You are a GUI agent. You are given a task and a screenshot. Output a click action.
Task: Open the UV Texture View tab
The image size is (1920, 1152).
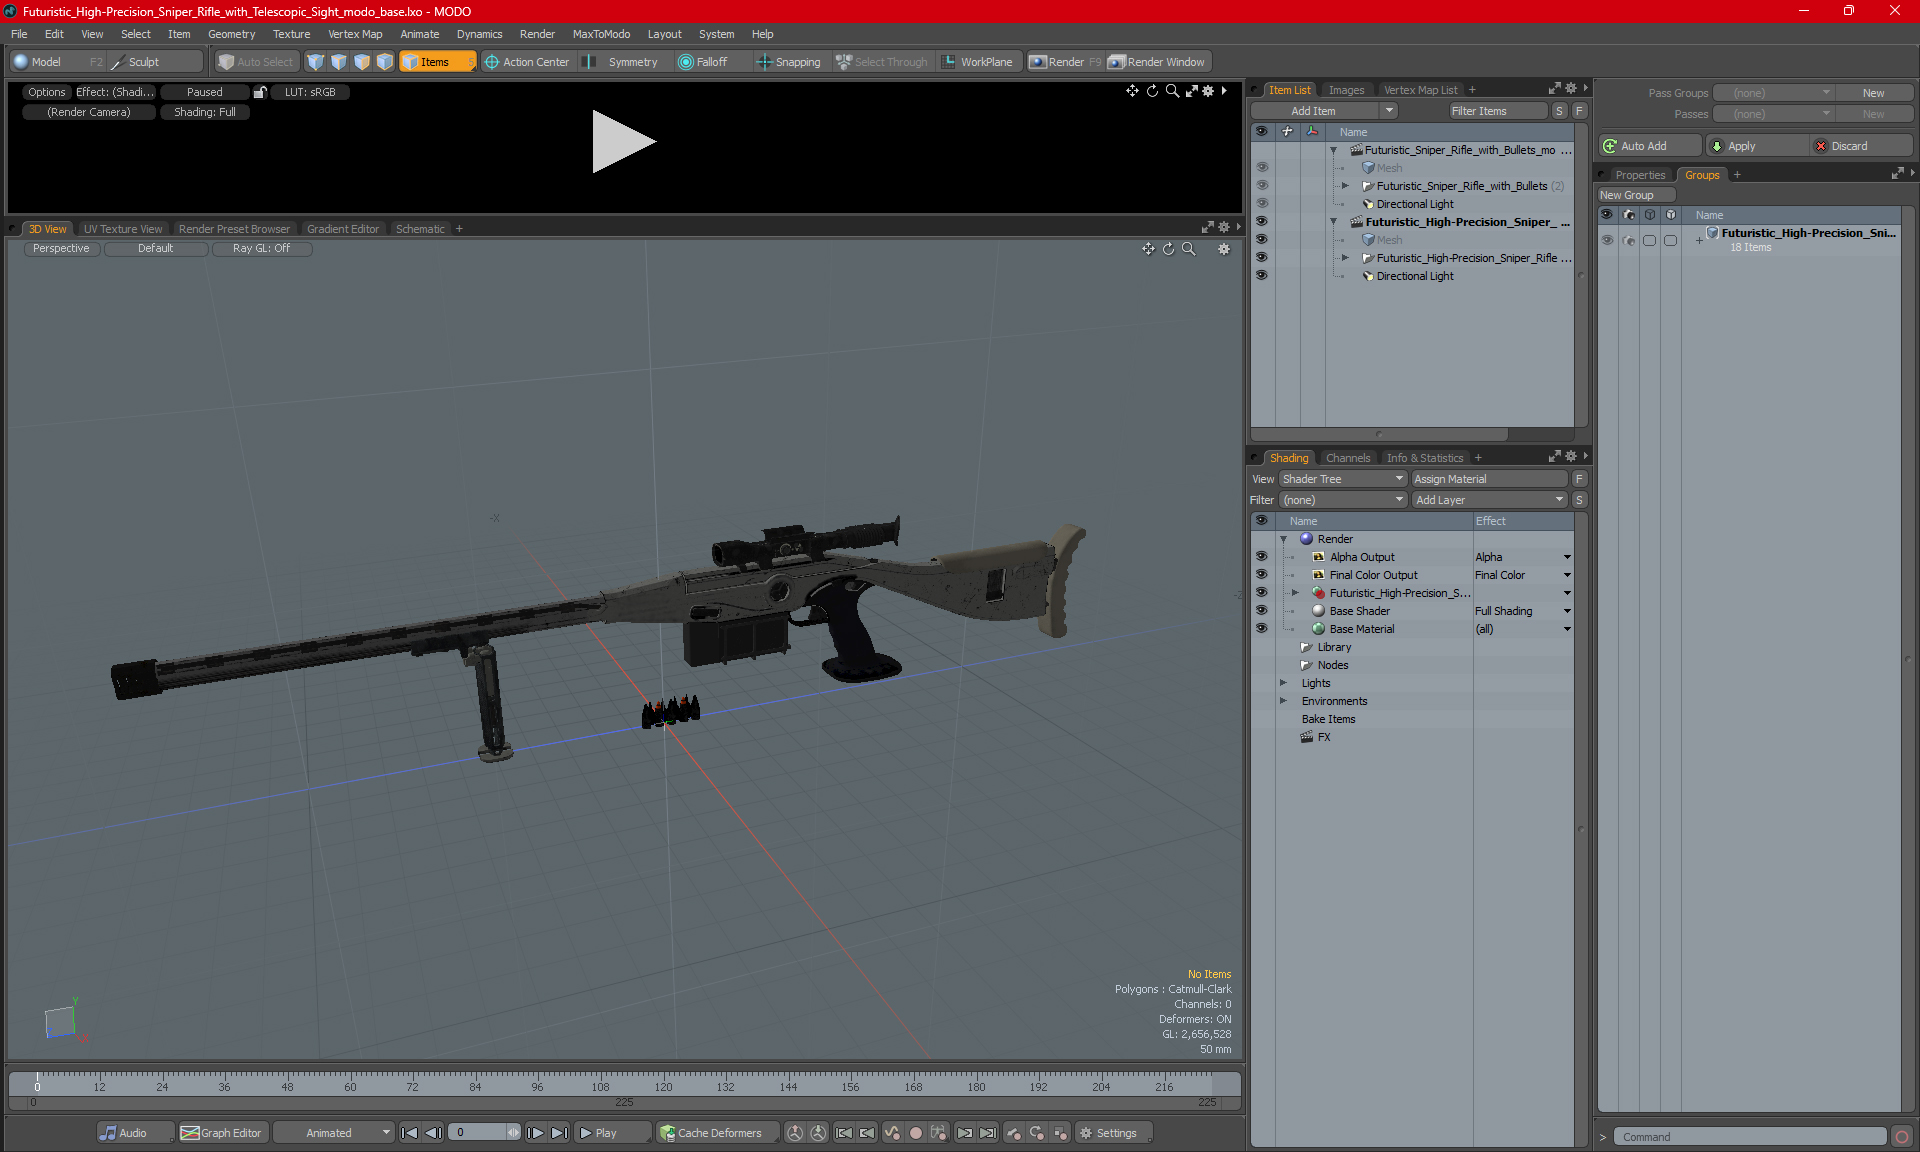click(x=123, y=229)
